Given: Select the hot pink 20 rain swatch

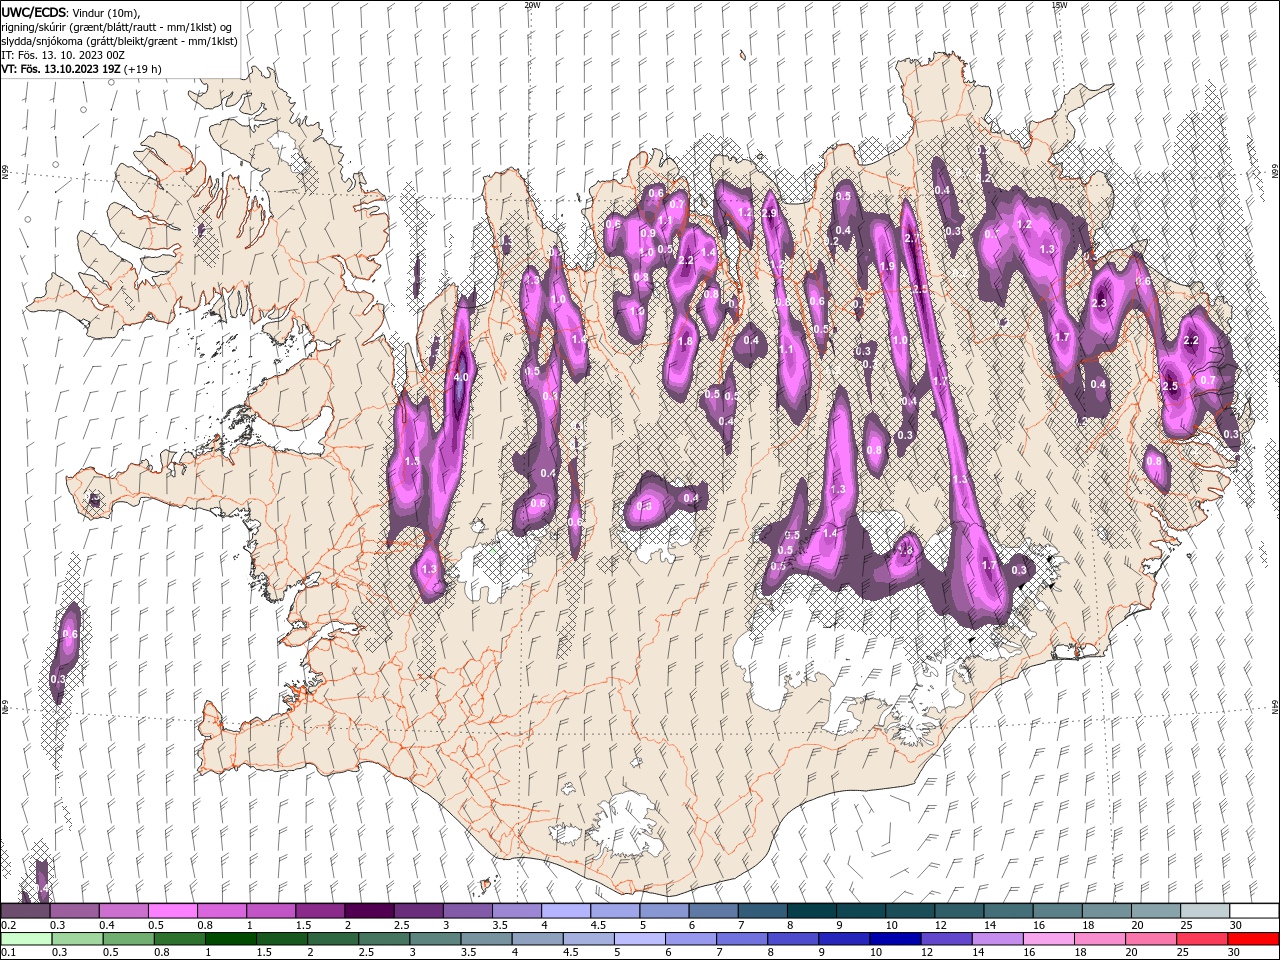Looking at the screenshot, I should pyautogui.click(x=1150, y=938).
